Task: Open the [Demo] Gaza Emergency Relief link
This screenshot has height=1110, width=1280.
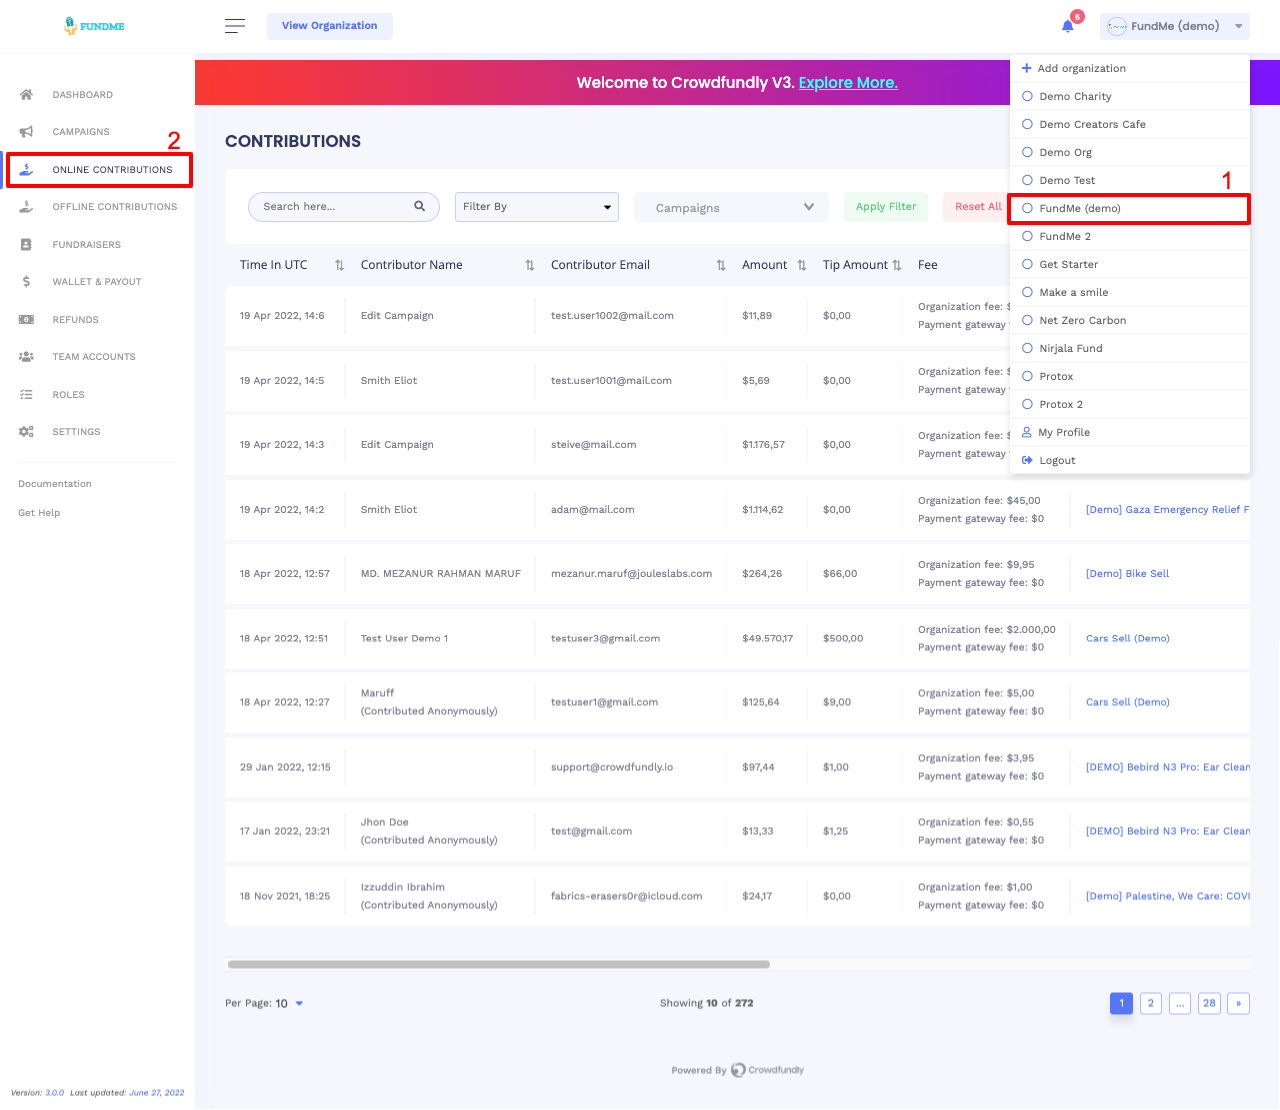Action: tap(1168, 510)
